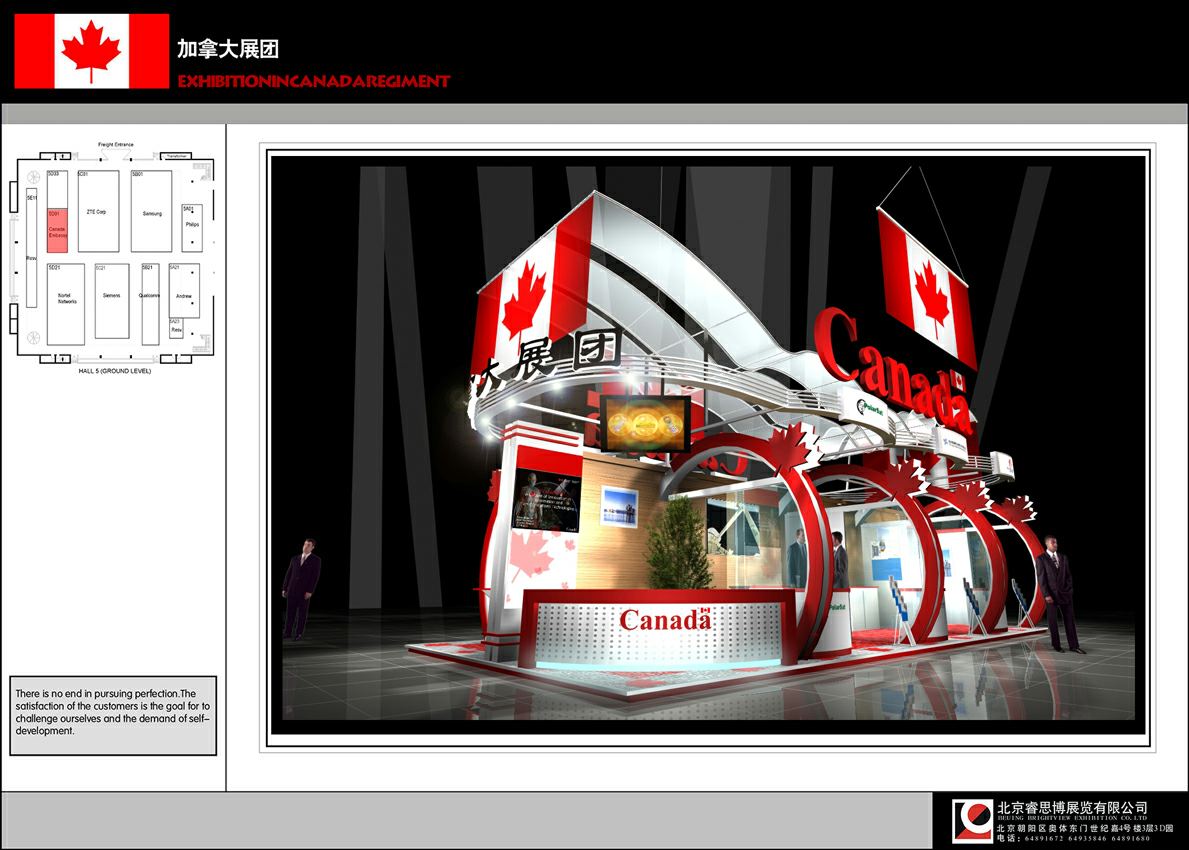Viewport: 1189px width, 850px height.
Task: Click the company address line in footer
Action: (x=1084, y=829)
